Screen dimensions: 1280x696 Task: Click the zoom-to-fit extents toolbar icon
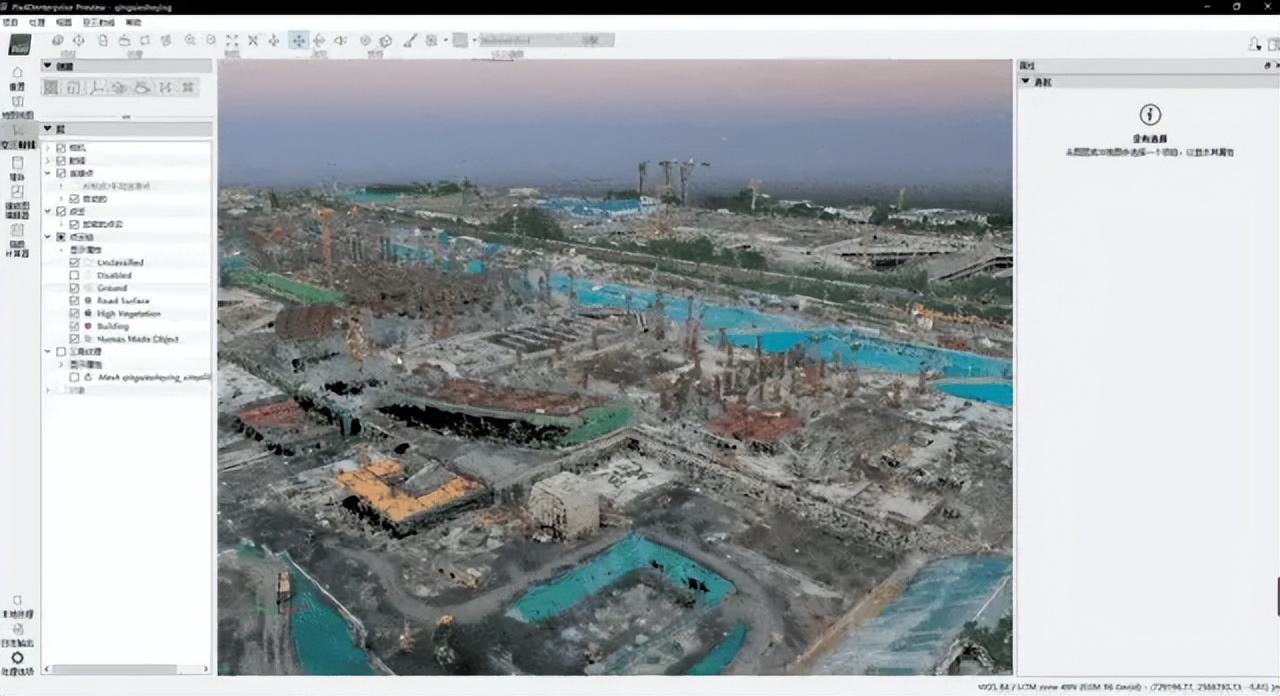pyautogui.click(x=232, y=41)
